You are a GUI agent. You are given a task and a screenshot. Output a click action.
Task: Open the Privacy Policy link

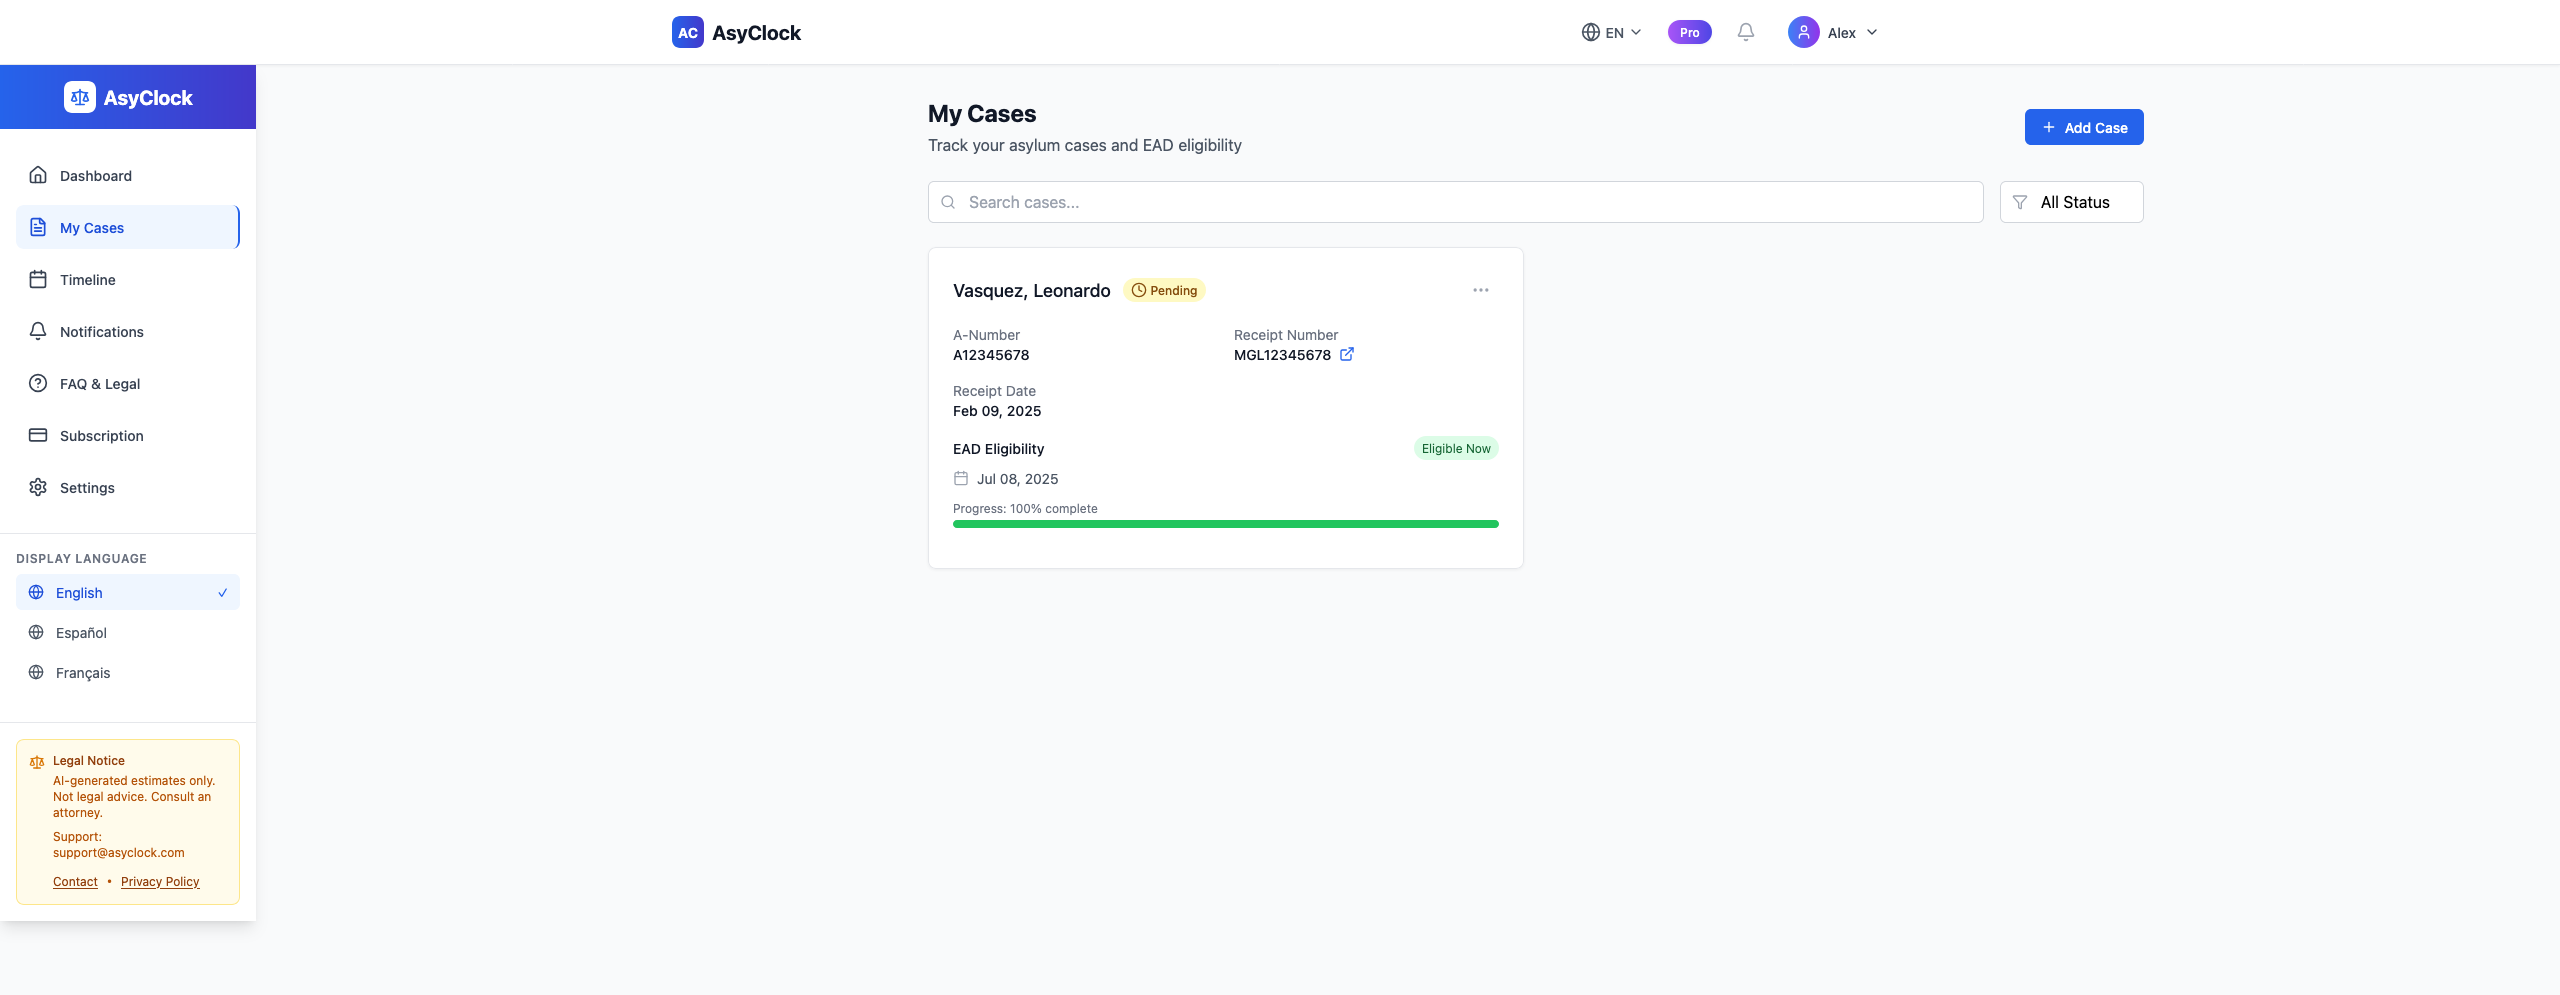pyautogui.click(x=160, y=881)
